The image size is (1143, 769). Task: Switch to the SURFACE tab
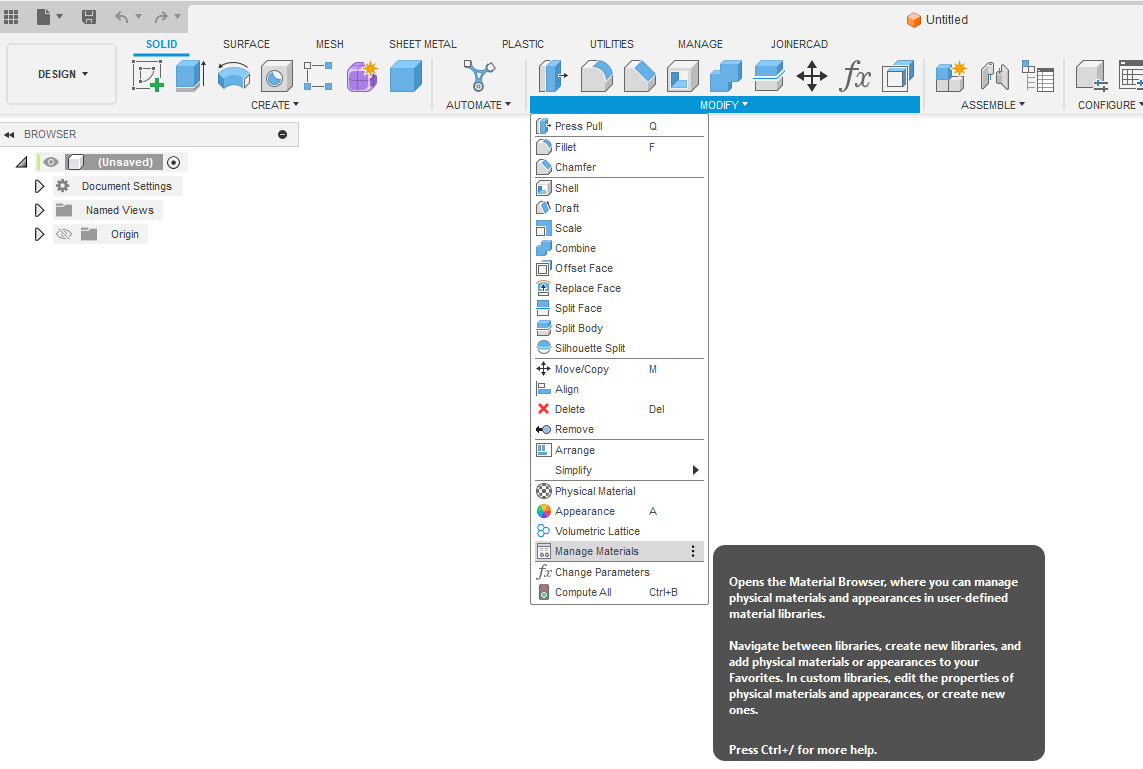tap(246, 44)
